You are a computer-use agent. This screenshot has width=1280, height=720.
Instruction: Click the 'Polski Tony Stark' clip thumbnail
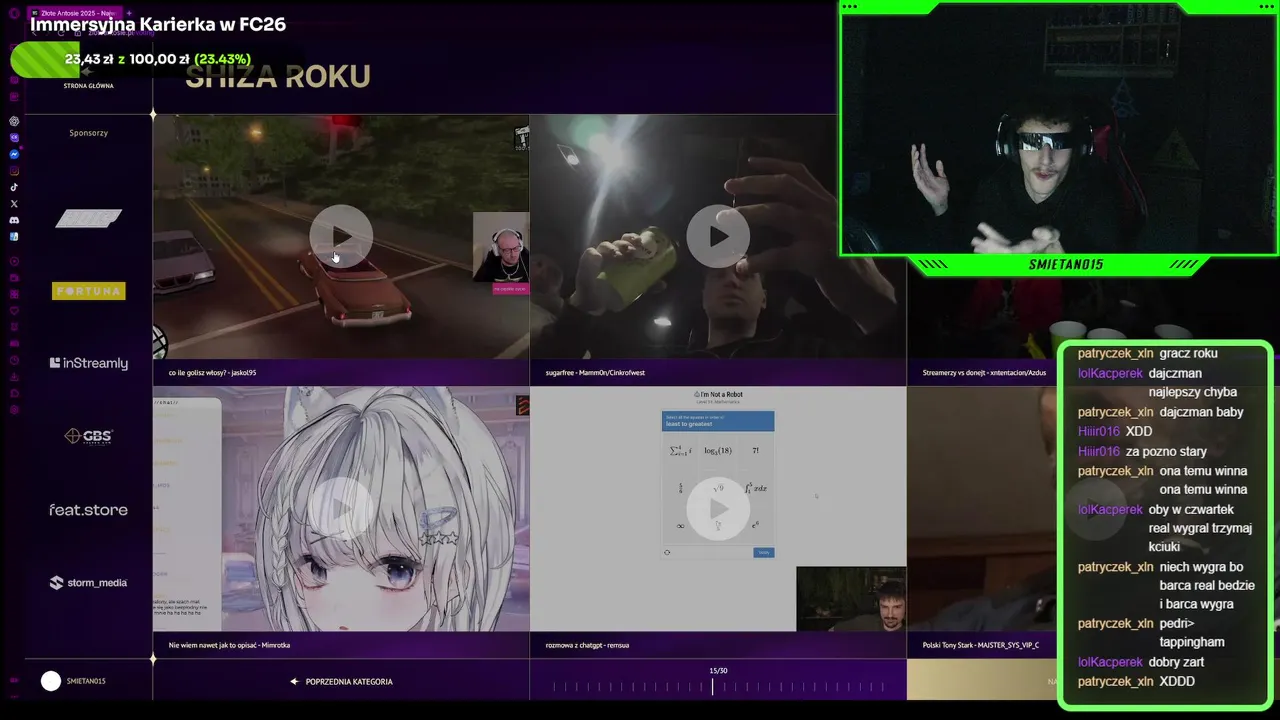point(982,509)
